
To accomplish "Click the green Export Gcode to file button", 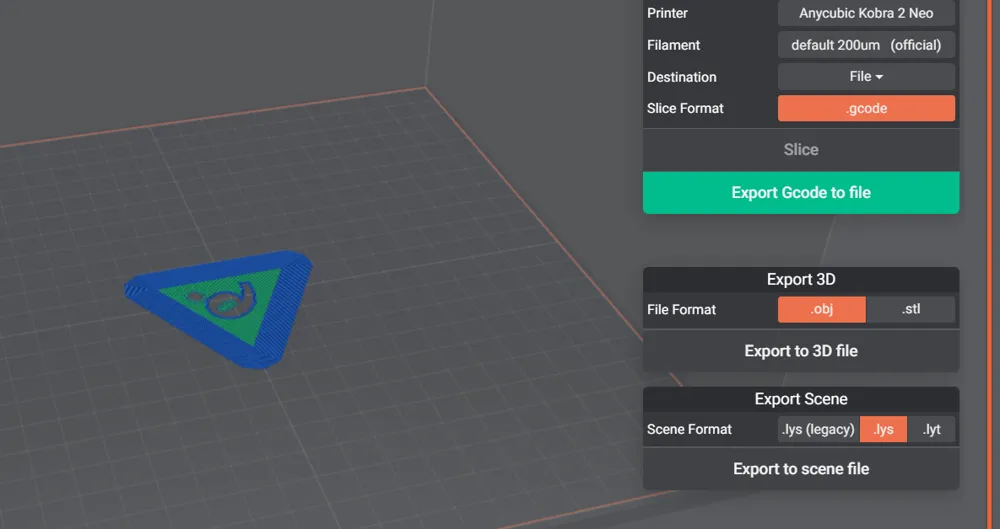I will (x=801, y=193).
